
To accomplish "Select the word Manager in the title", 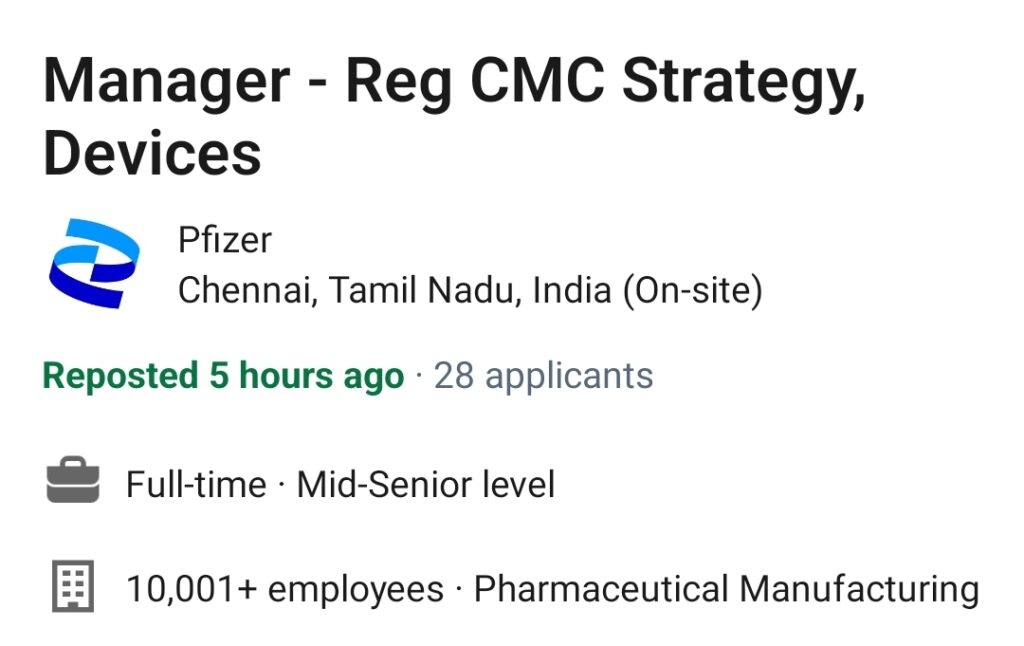I will click(x=167, y=82).
